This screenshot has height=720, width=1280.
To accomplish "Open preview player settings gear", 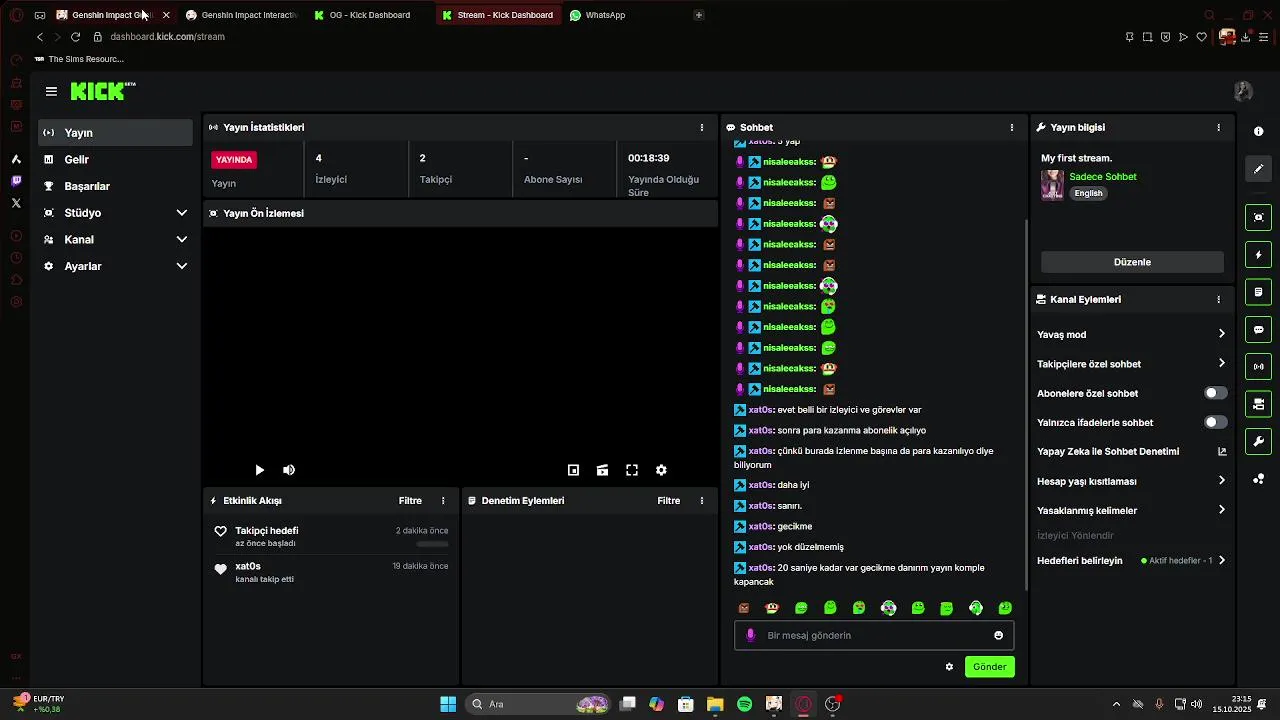I will [x=661, y=470].
